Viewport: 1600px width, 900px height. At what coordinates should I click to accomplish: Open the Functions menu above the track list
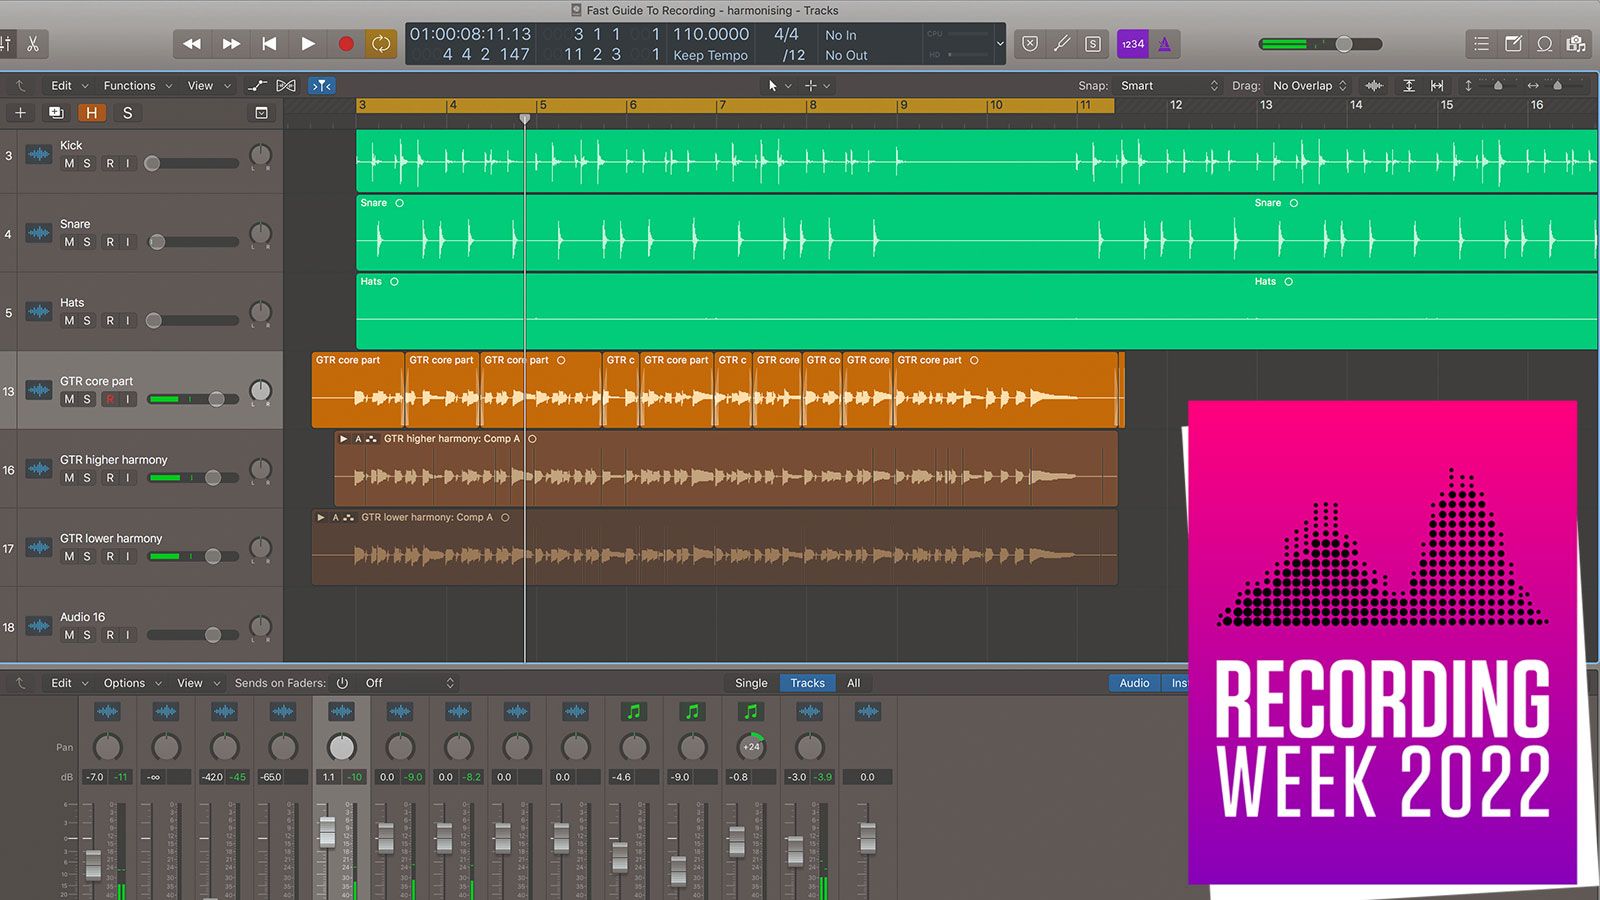132,85
